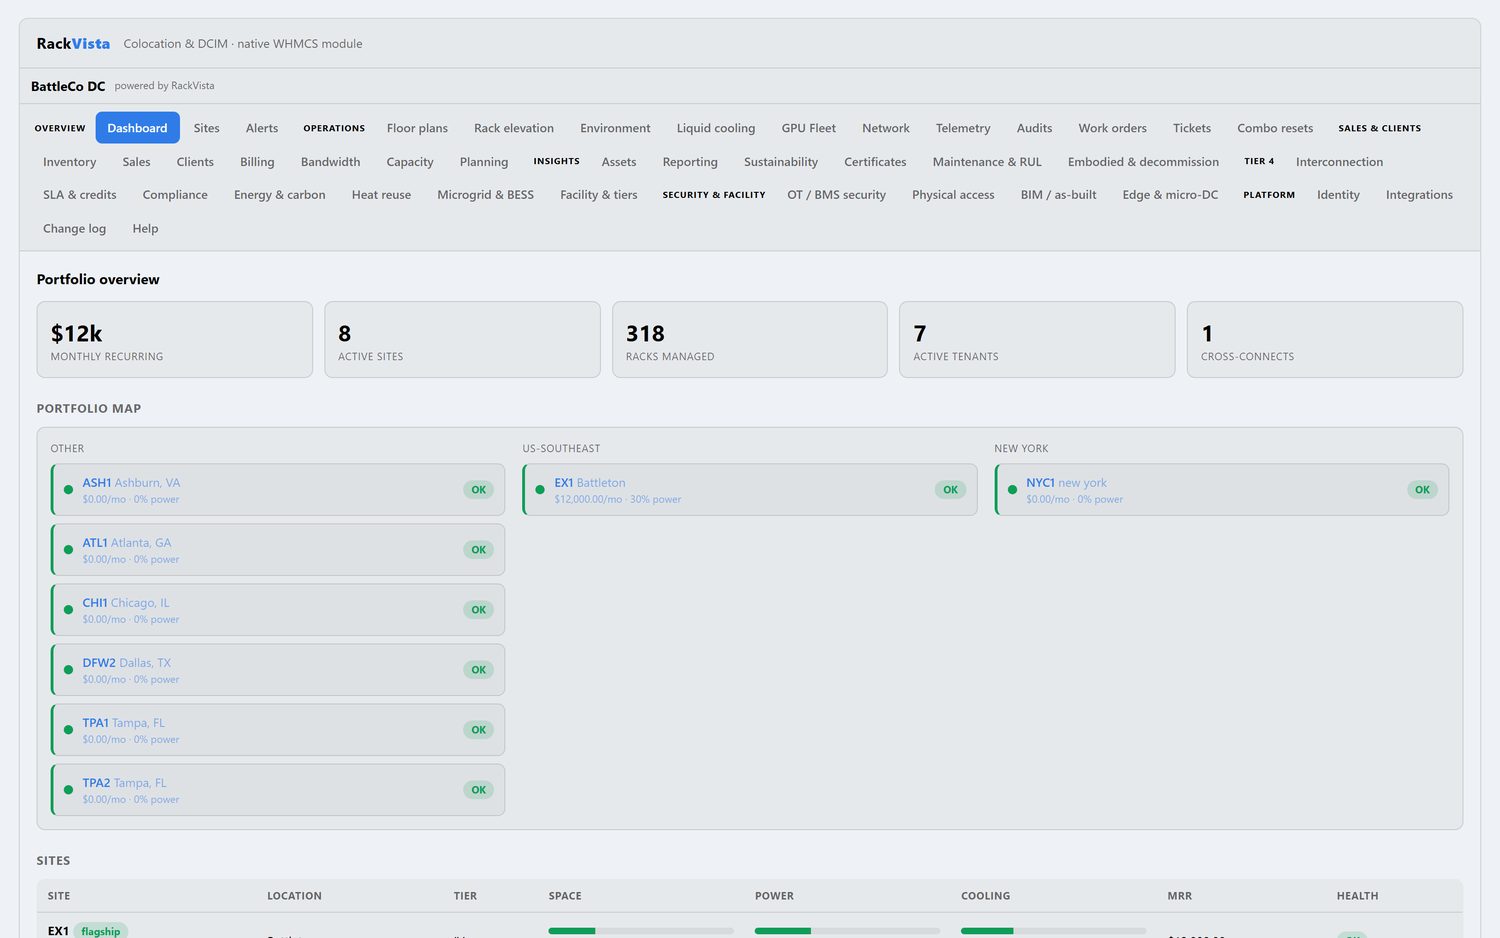View the Assets page
Viewport: 1500px width, 938px height.
point(619,162)
